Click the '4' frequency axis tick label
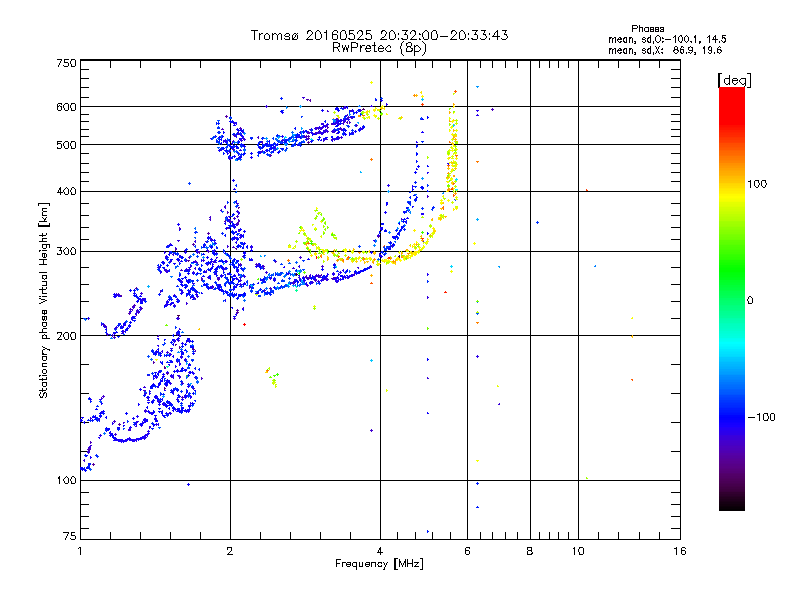The height and width of the screenshot is (600, 800). 380,551
